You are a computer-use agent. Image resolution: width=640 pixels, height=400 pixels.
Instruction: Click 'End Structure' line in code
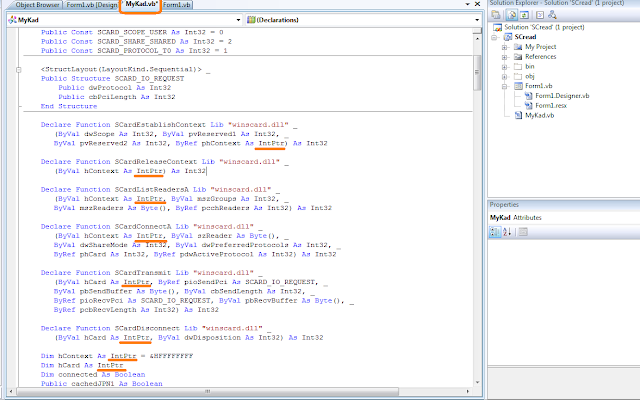pyautogui.click(x=69, y=106)
